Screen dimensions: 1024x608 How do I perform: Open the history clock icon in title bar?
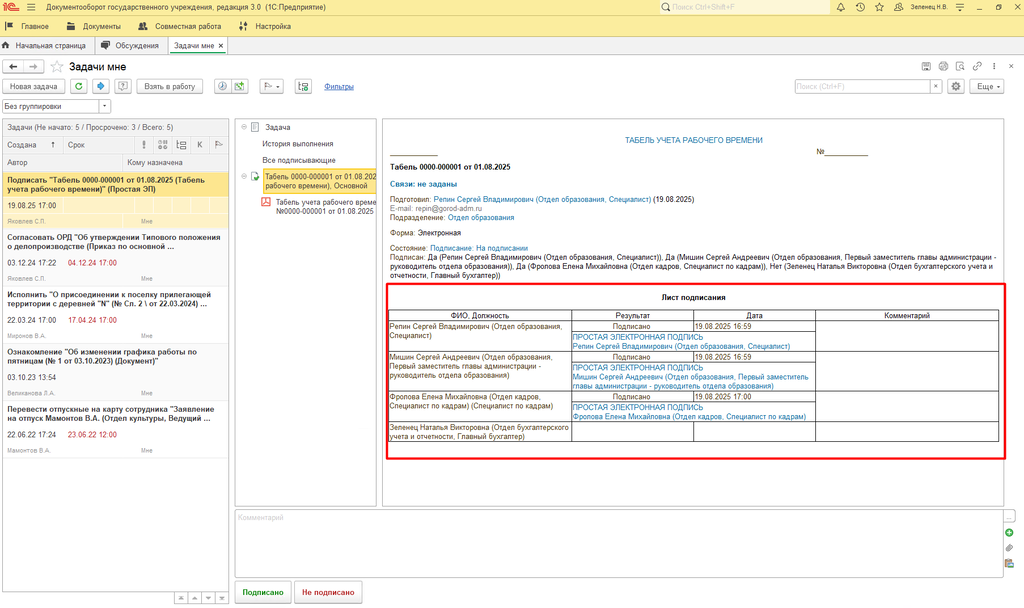(861, 8)
